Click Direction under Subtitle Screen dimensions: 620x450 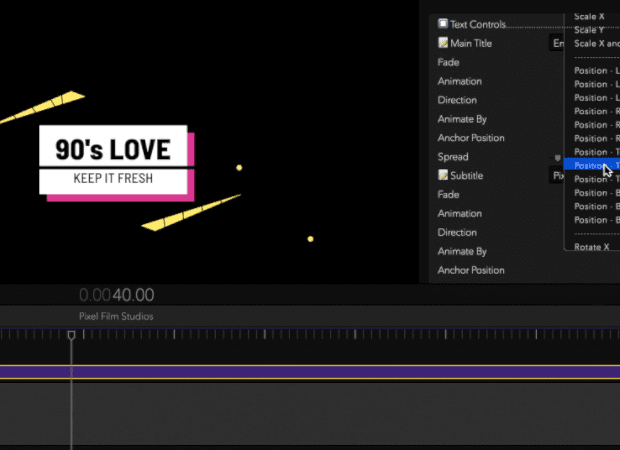click(457, 233)
